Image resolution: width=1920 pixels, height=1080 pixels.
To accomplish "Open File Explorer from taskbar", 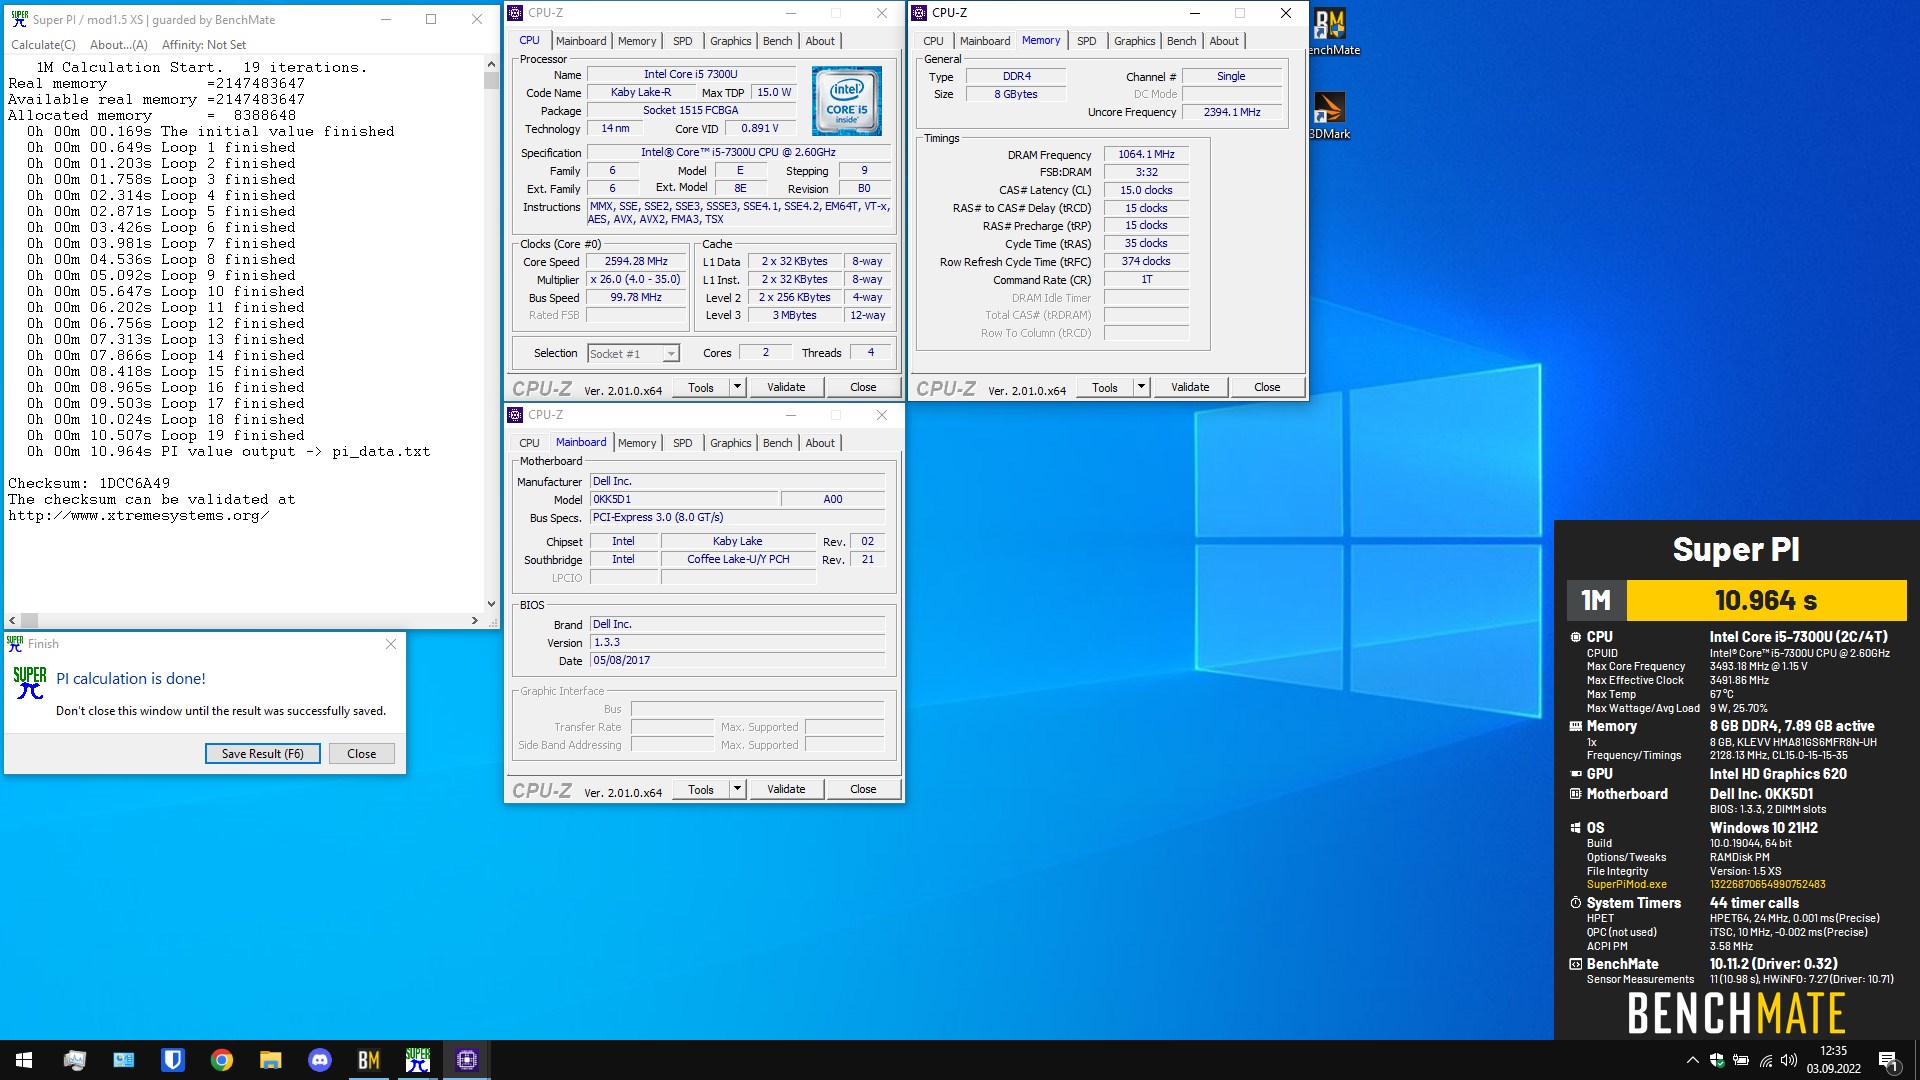I will point(271,1060).
